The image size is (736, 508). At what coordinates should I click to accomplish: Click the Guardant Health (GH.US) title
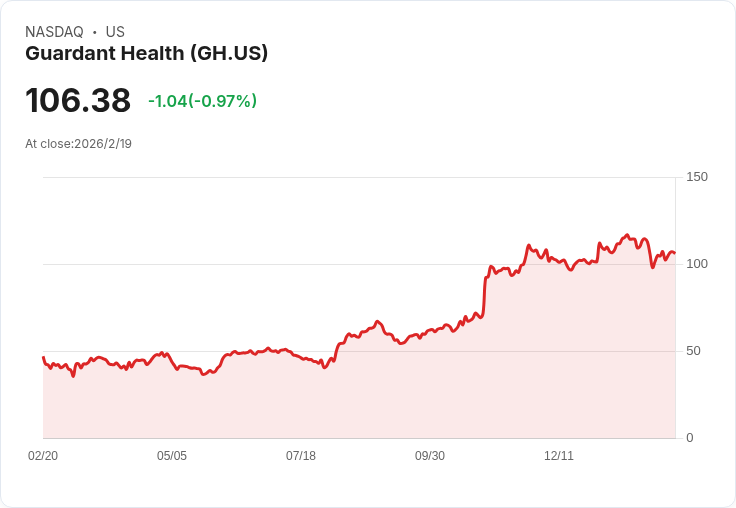coord(146,54)
